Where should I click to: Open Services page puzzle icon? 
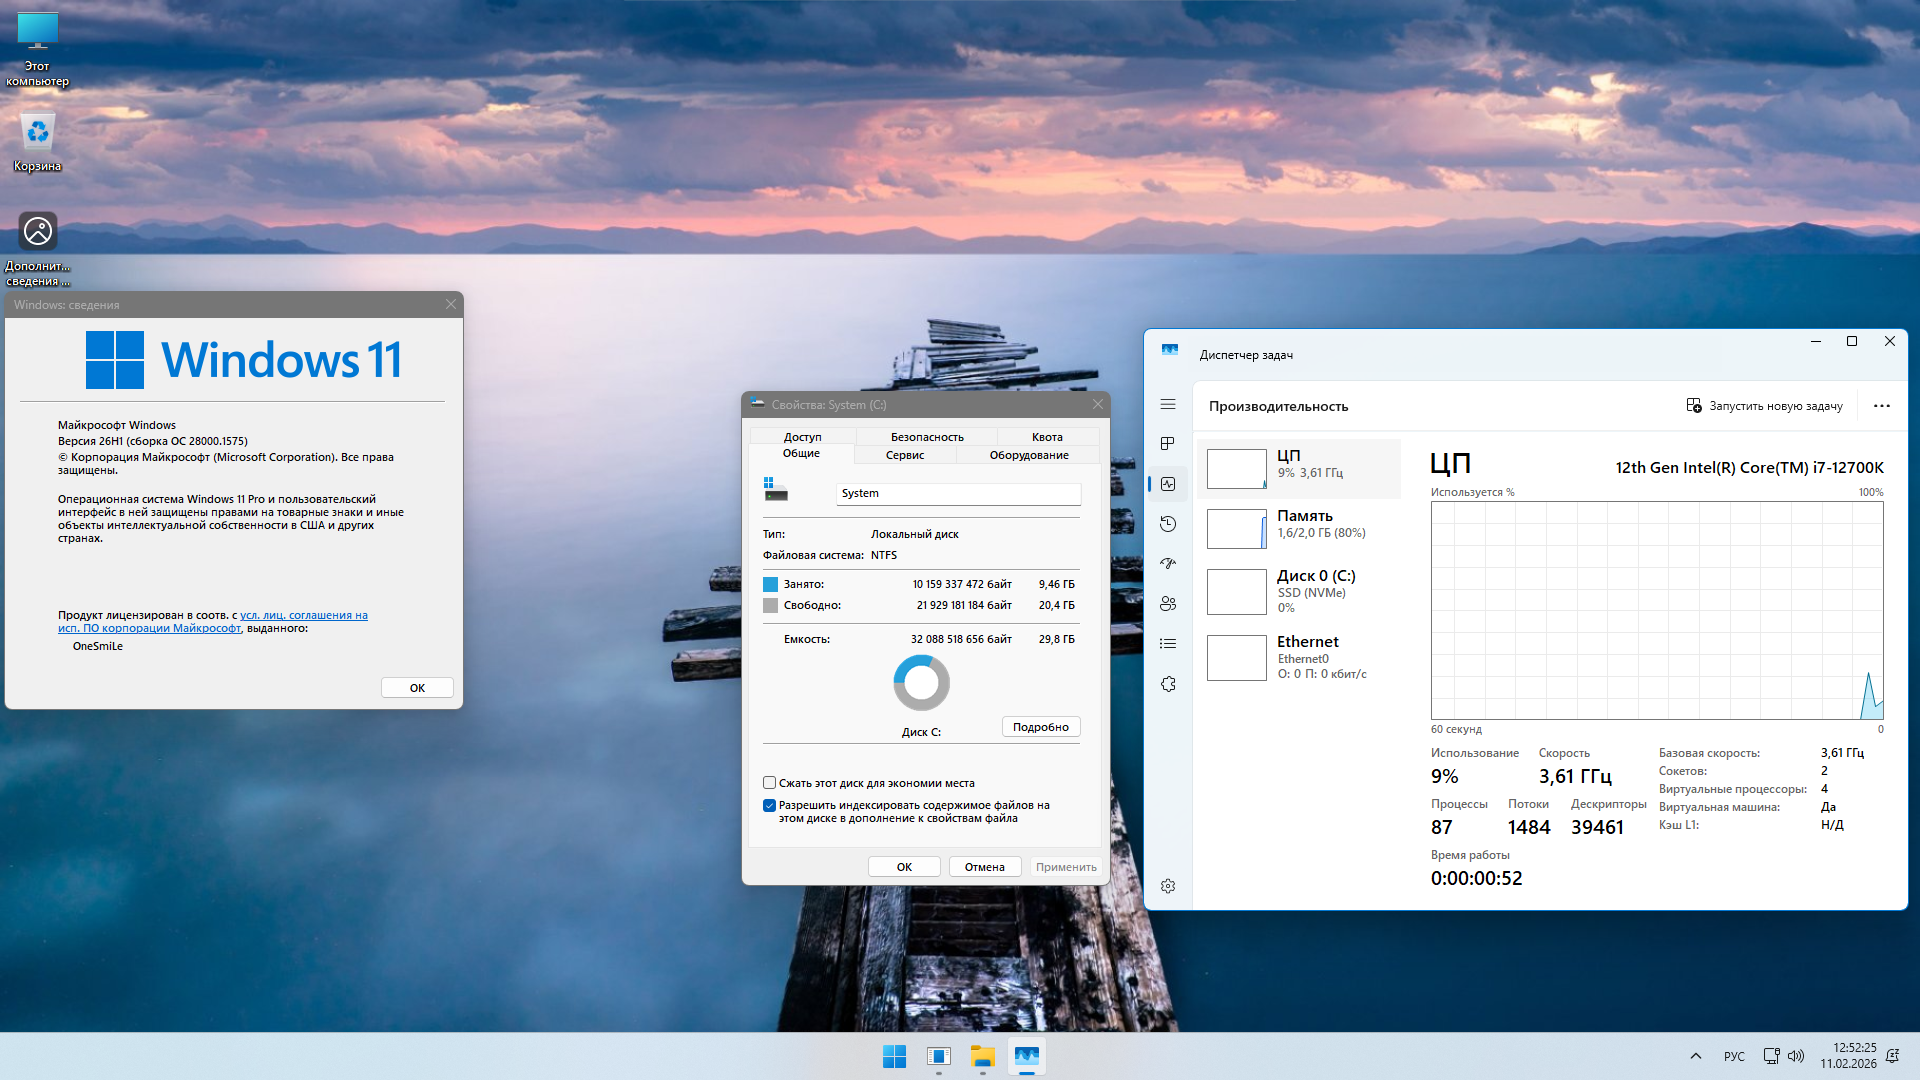coord(1168,684)
